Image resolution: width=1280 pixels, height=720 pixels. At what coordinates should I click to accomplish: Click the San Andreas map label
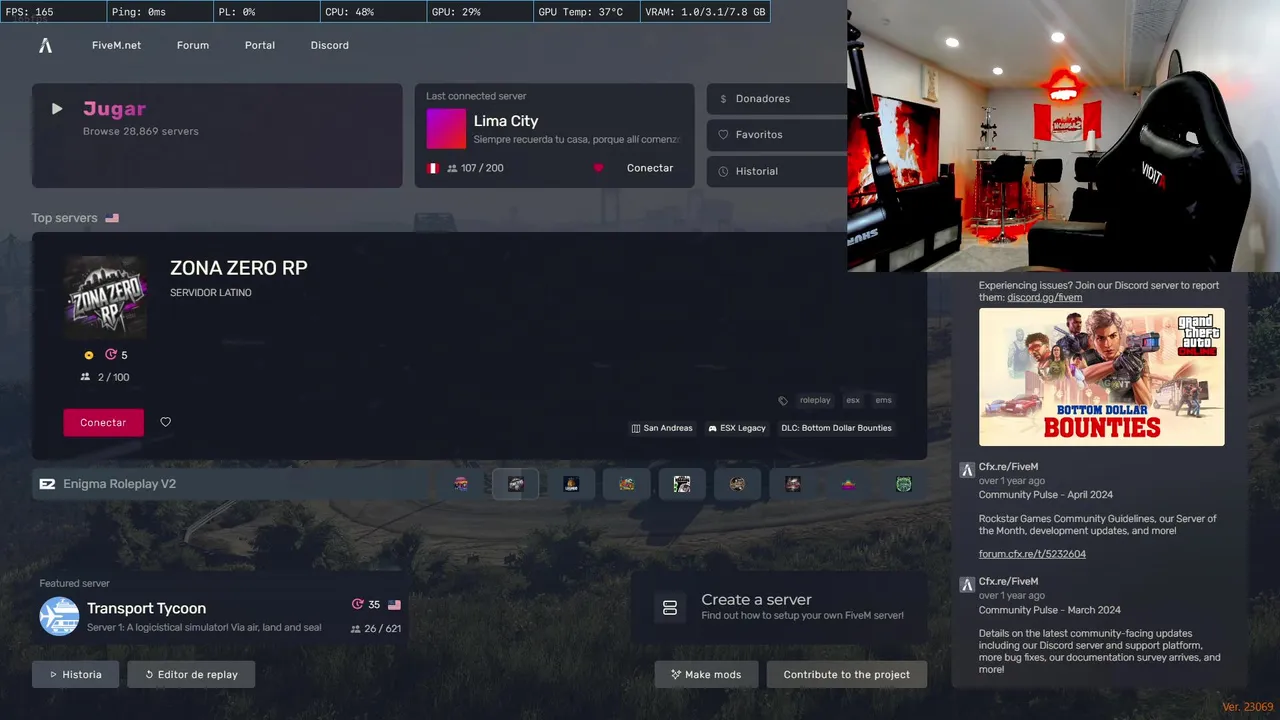tap(662, 428)
